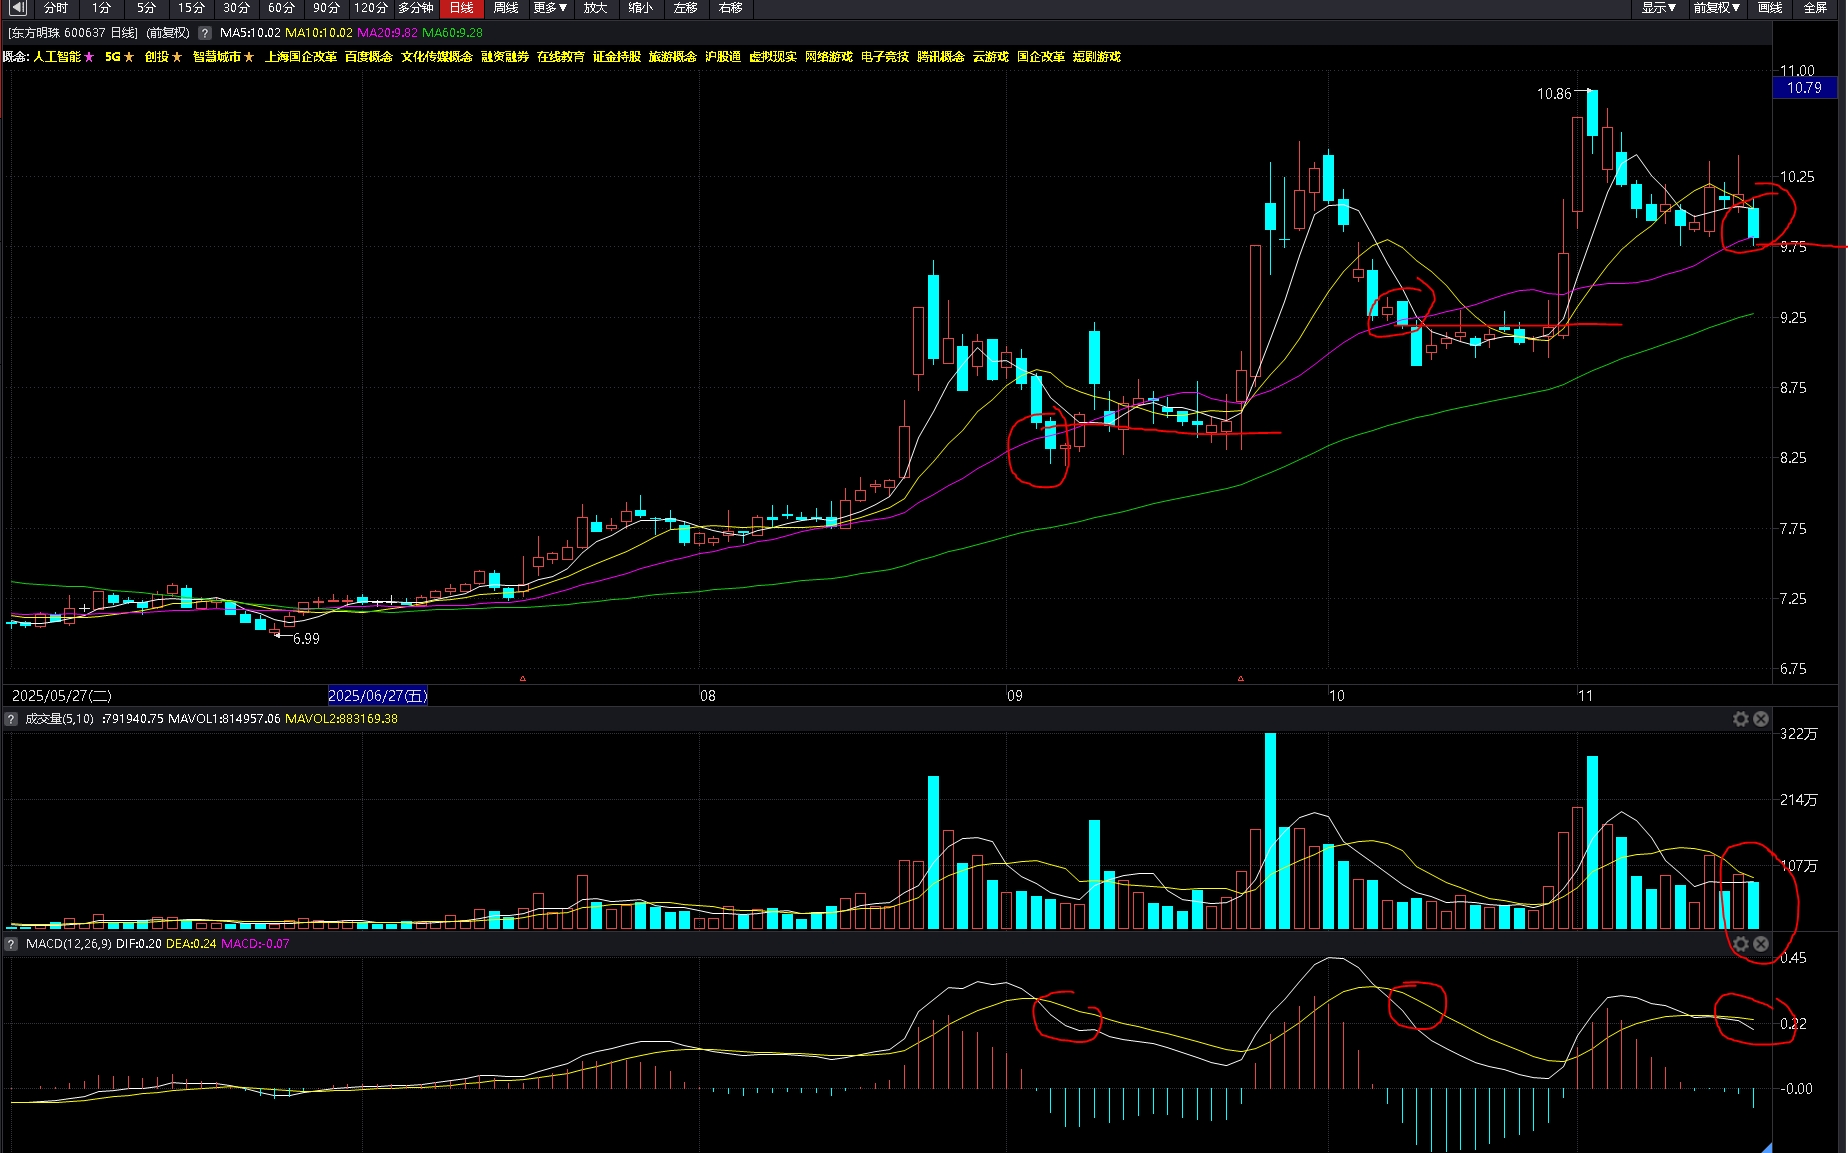Select the 60分 period tab
This screenshot has width=1848, height=1153.
[281, 8]
